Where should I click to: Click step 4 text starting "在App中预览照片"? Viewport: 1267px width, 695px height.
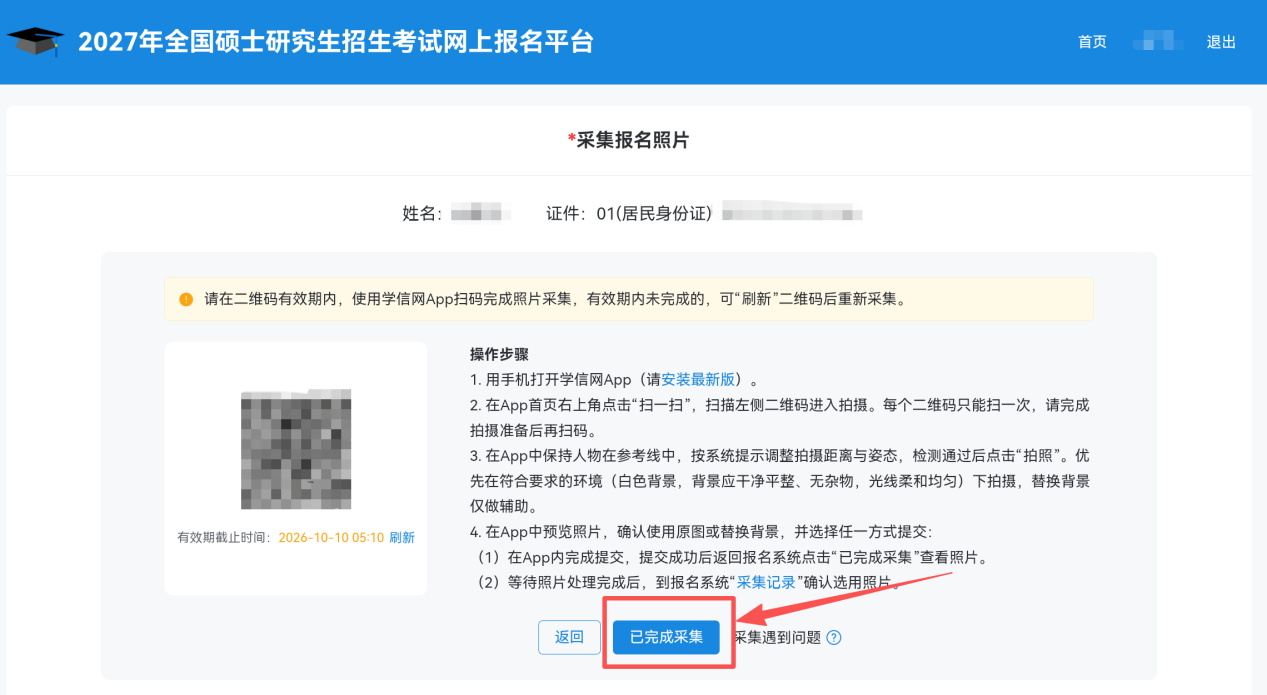click(700, 532)
